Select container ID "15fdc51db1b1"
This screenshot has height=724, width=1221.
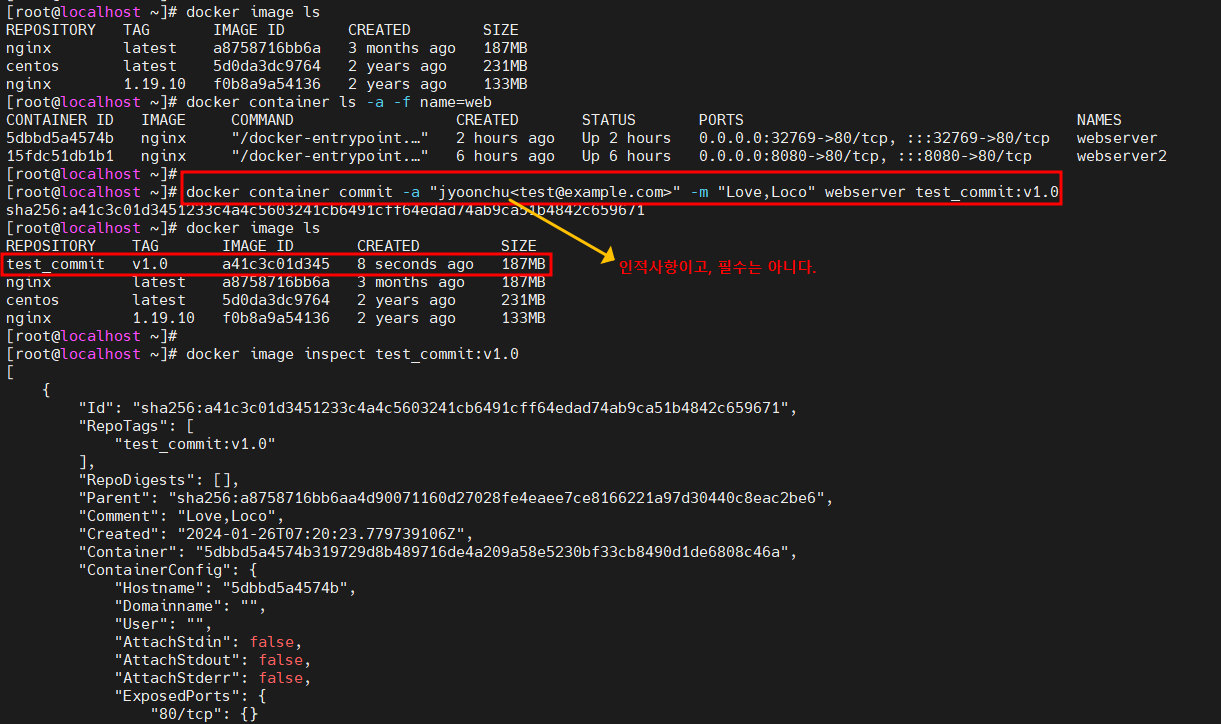[x=60, y=156]
